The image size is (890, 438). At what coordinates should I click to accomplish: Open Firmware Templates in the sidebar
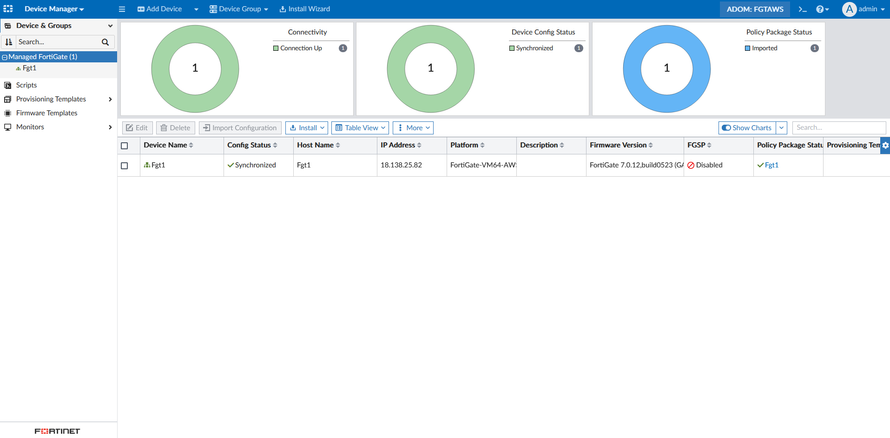(46, 113)
